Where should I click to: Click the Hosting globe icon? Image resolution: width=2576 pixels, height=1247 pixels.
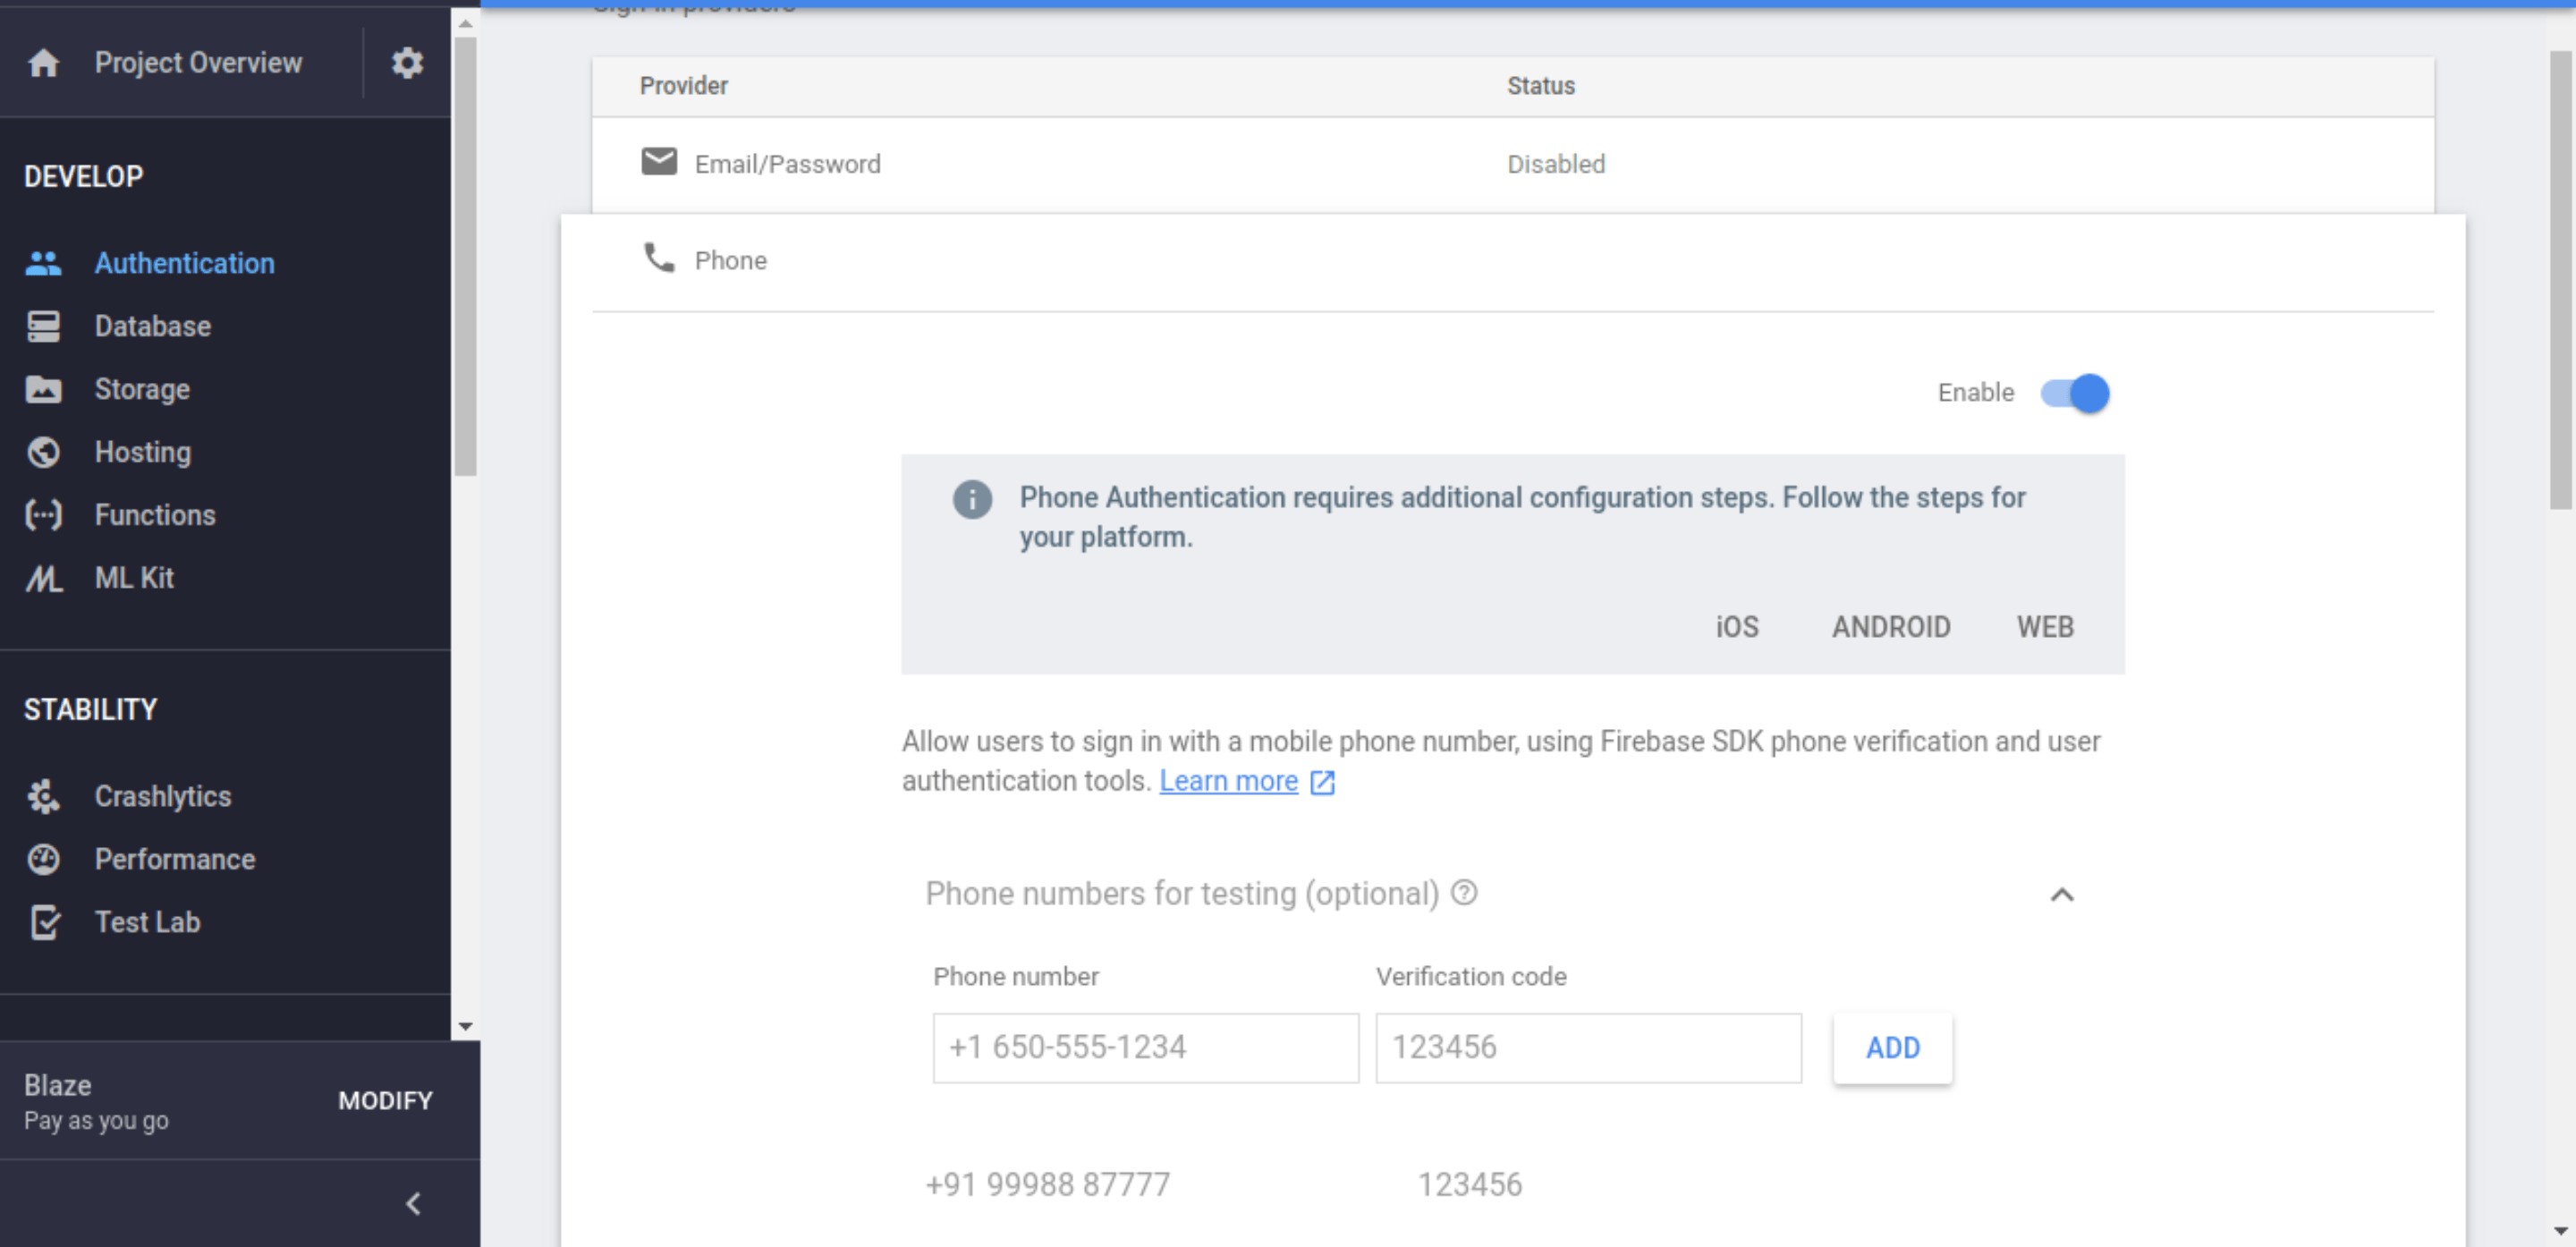[x=43, y=452]
